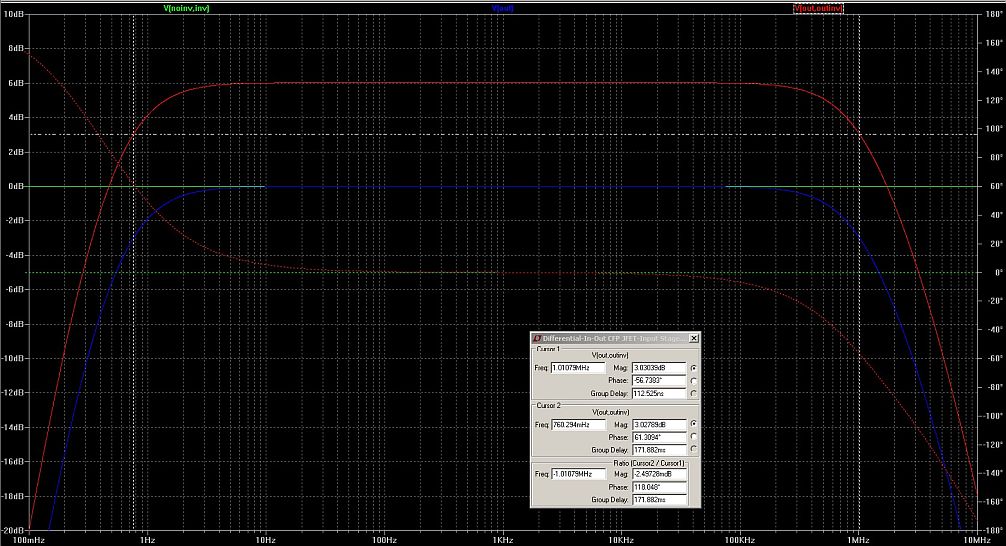The image size is (1006, 546).
Task: Click the 1Hz frequency axis label
Action: point(147,540)
